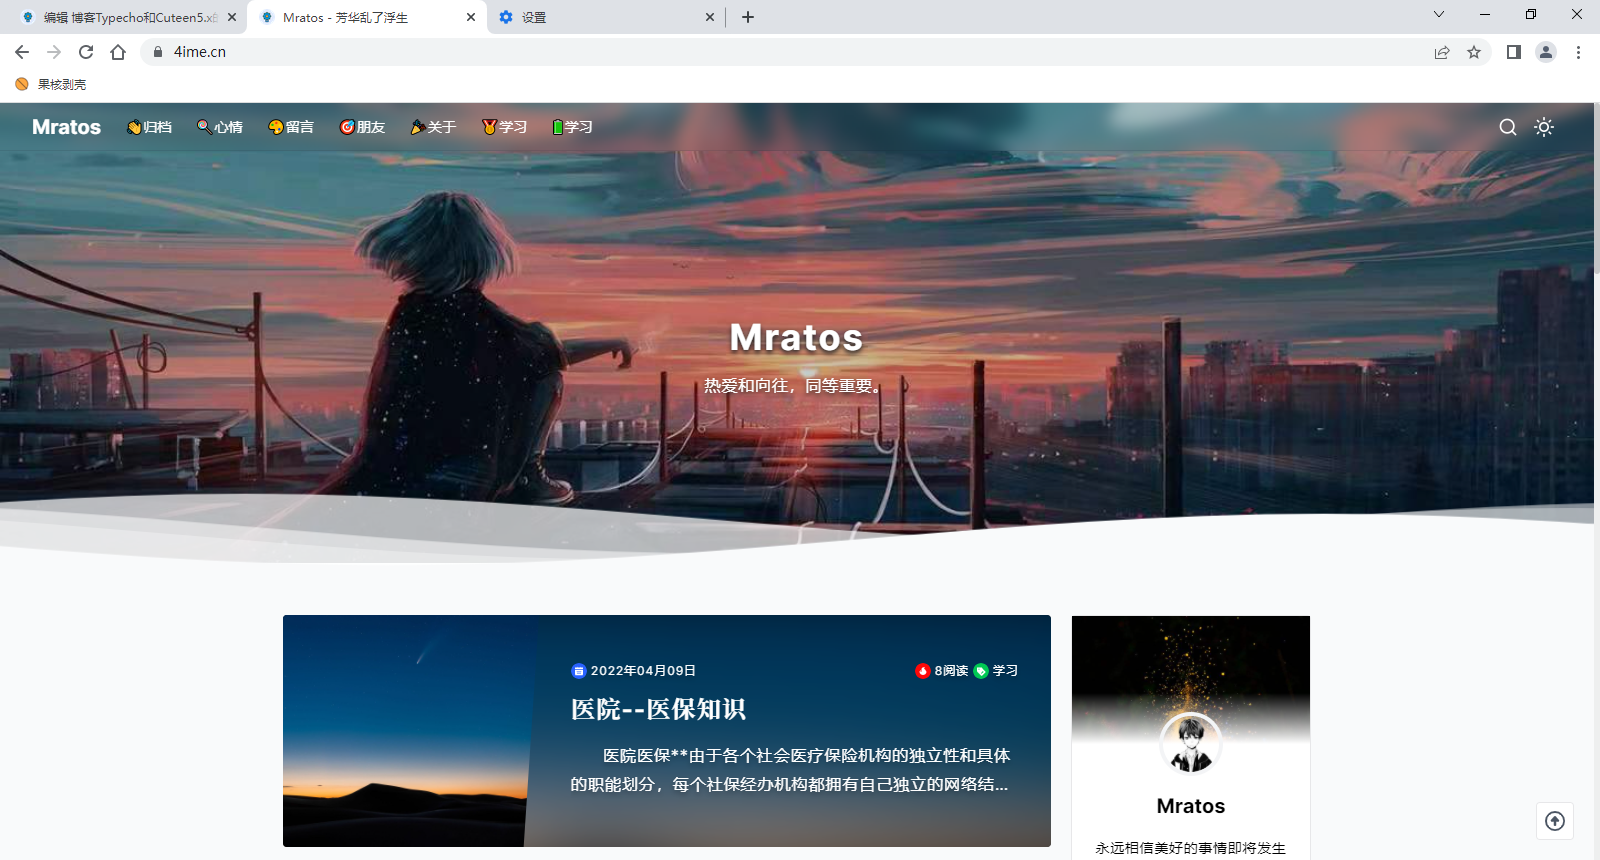1600x860 pixels.
Task: Open the 果核剥壳 bookmark
Action: (x=51, y=84)
